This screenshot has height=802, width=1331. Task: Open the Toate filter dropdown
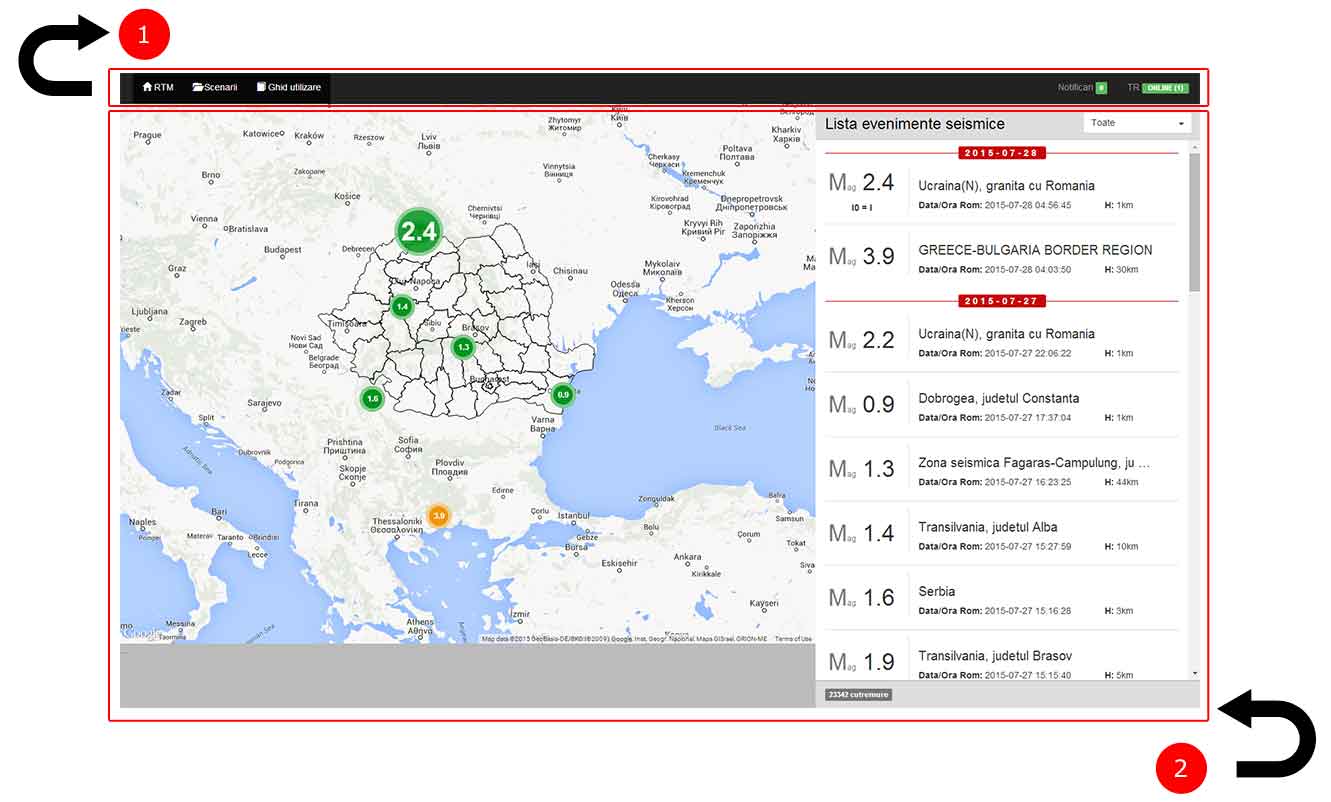[1137, 123]
